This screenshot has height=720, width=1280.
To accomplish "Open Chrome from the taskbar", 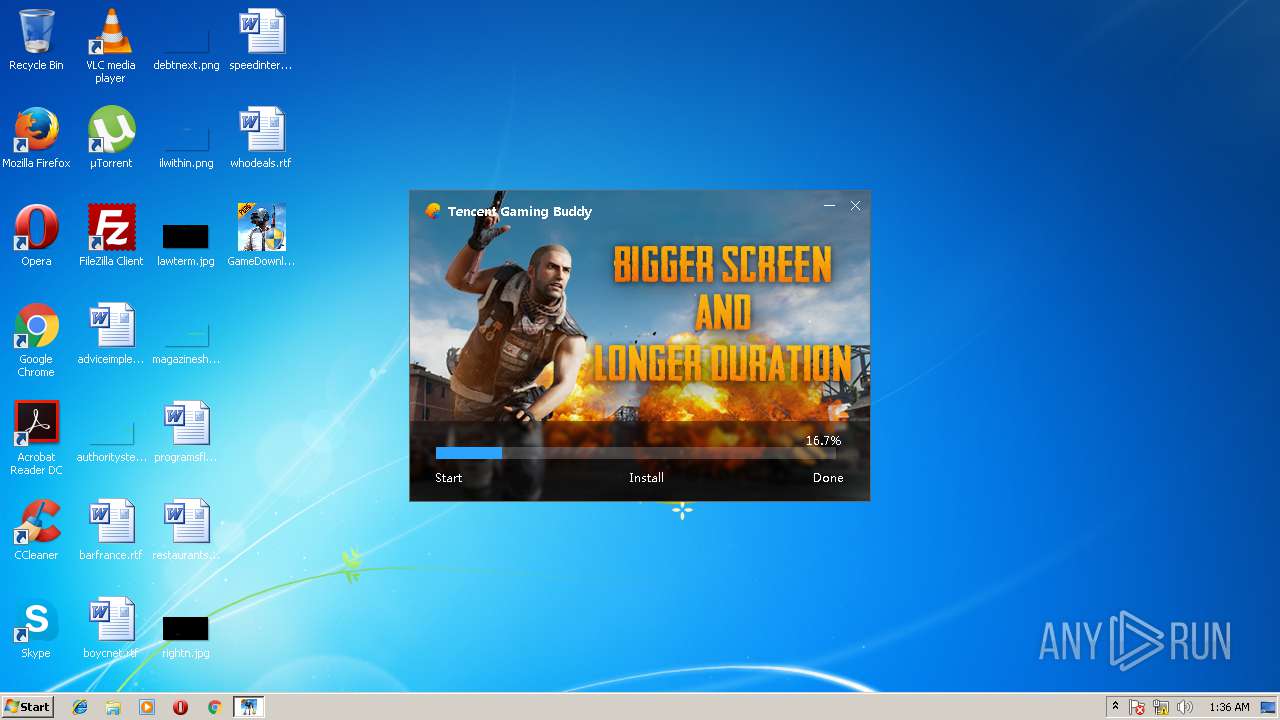I will click(214, 707).
